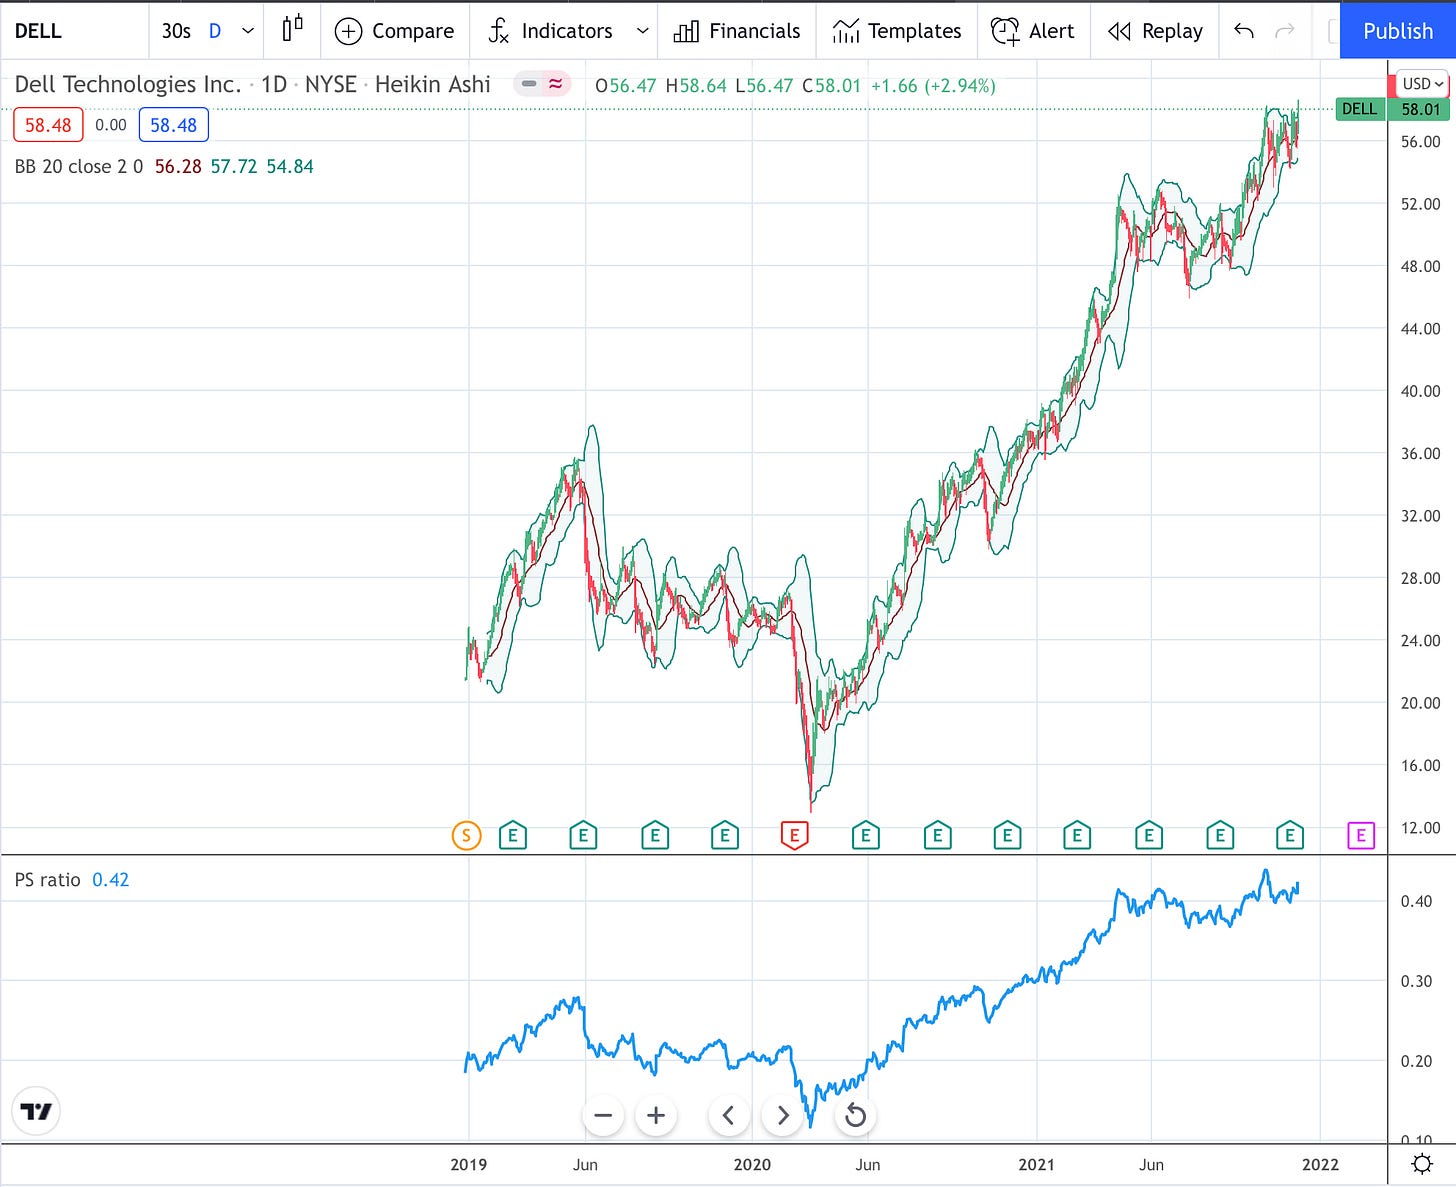Expand the Indicators favorites dropdown arrow

point(642,31)
